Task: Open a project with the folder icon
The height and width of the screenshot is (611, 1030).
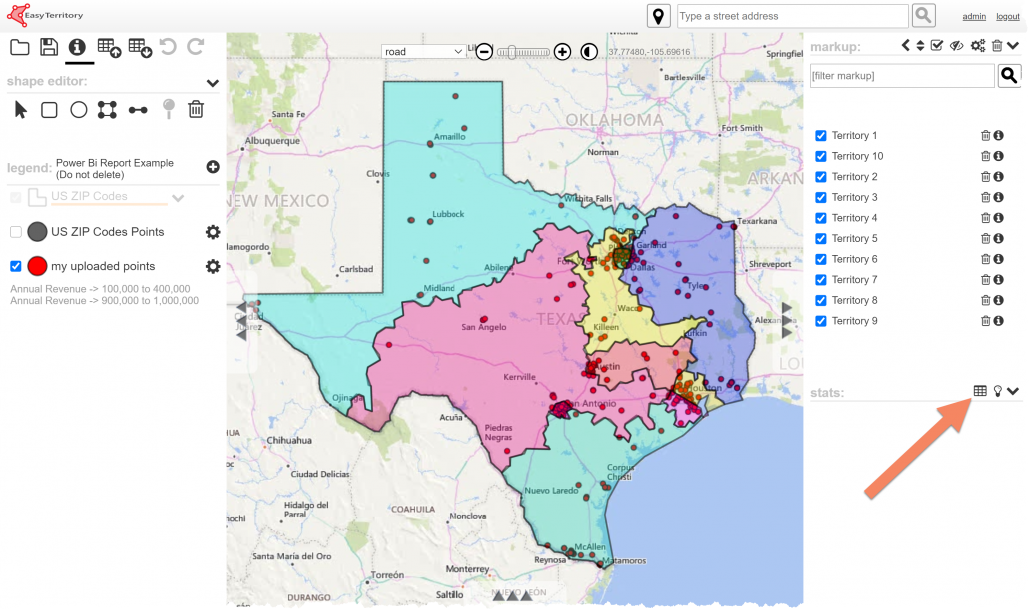Action: point(20,45)
